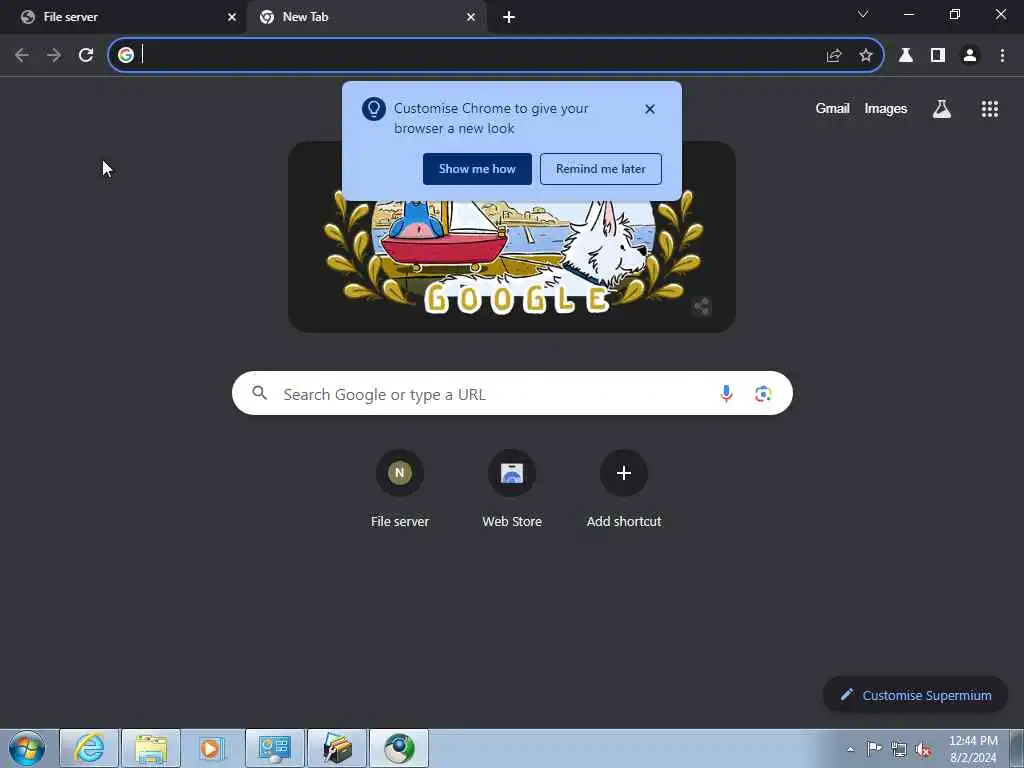Click the Google icon in the address bar

pos(126,55)
